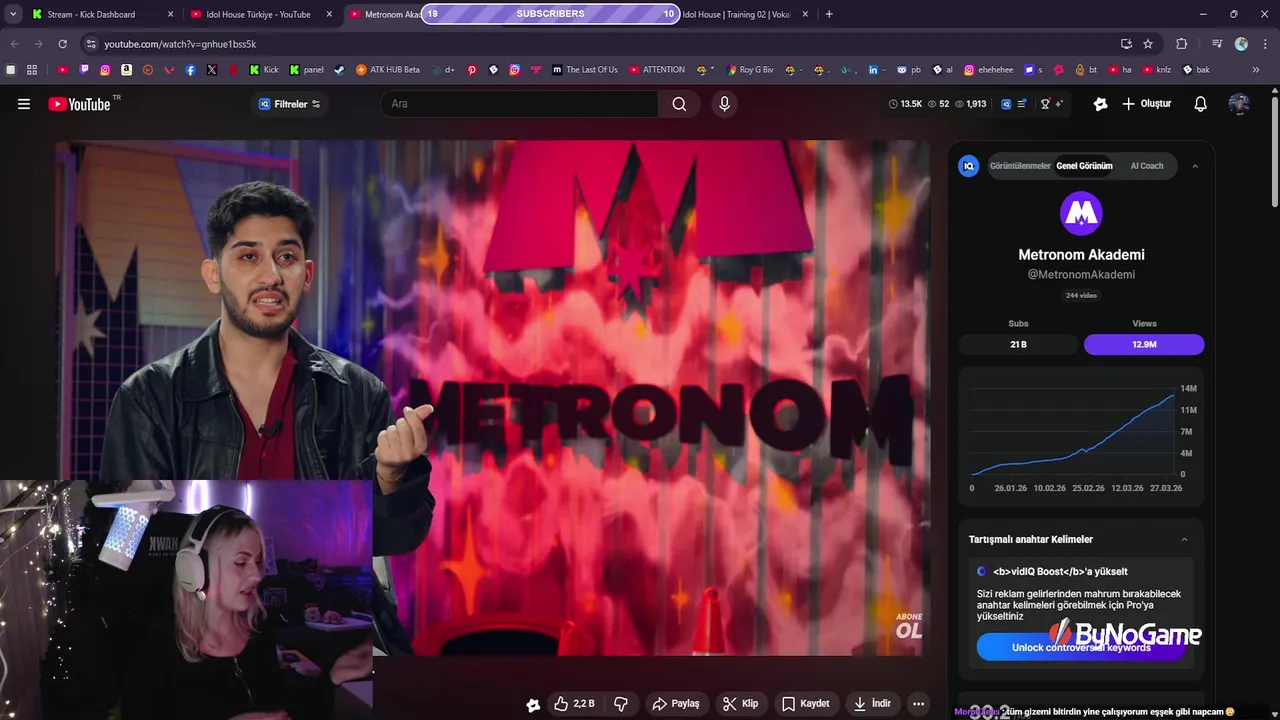
Task: Select the Views 12.9M stat pill
Action: click(x=1144, y=344)
